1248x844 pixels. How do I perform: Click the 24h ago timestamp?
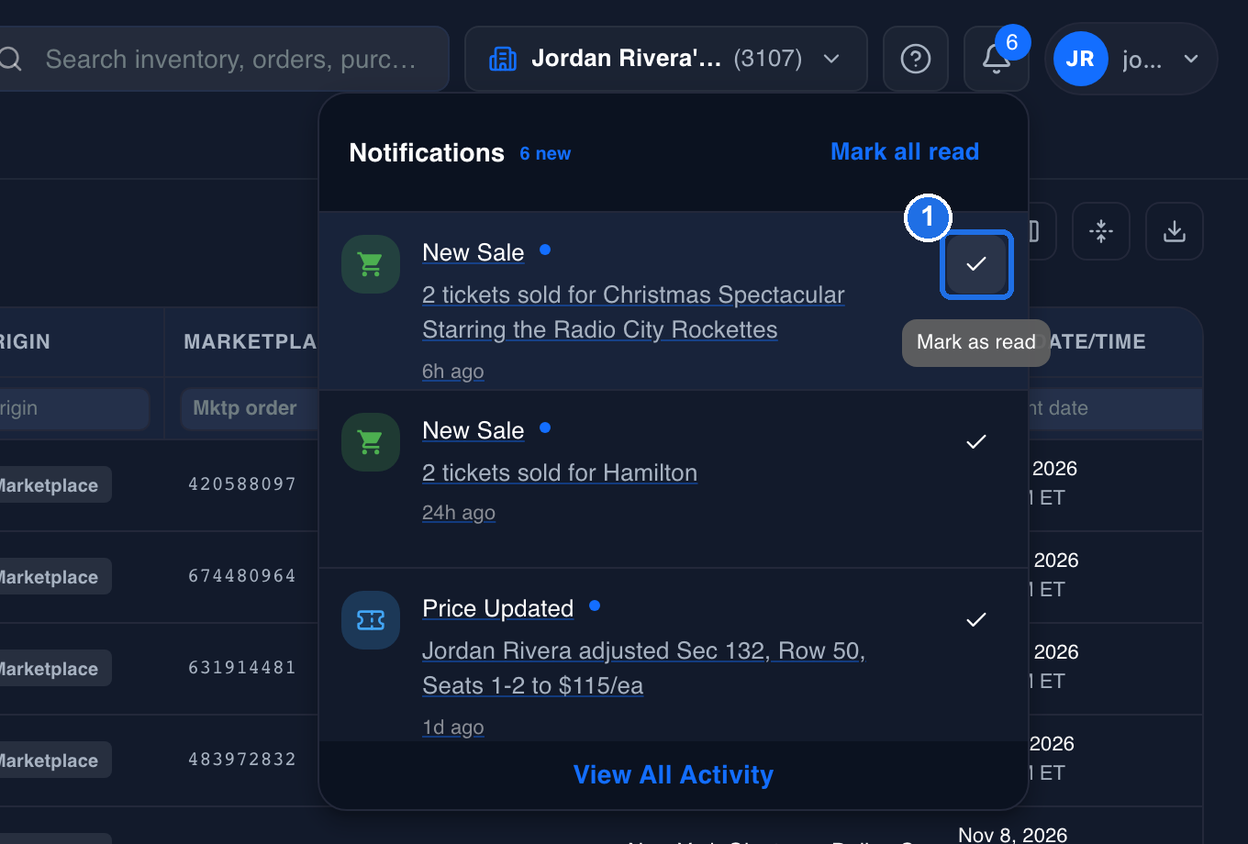459,513
